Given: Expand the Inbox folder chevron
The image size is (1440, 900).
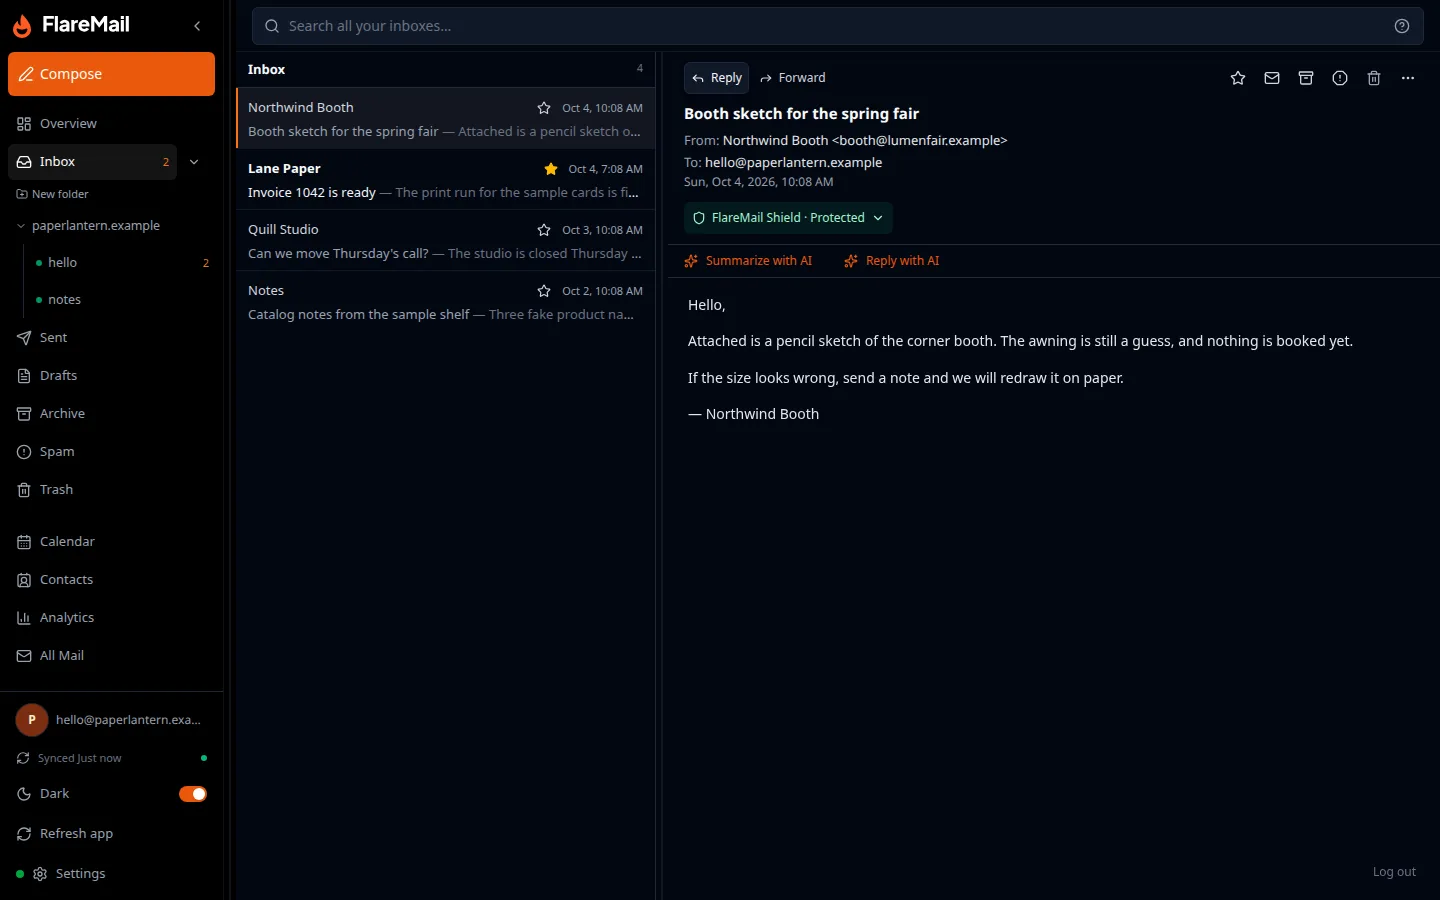Looking at the screenshot, I should [x=194, y=162].
